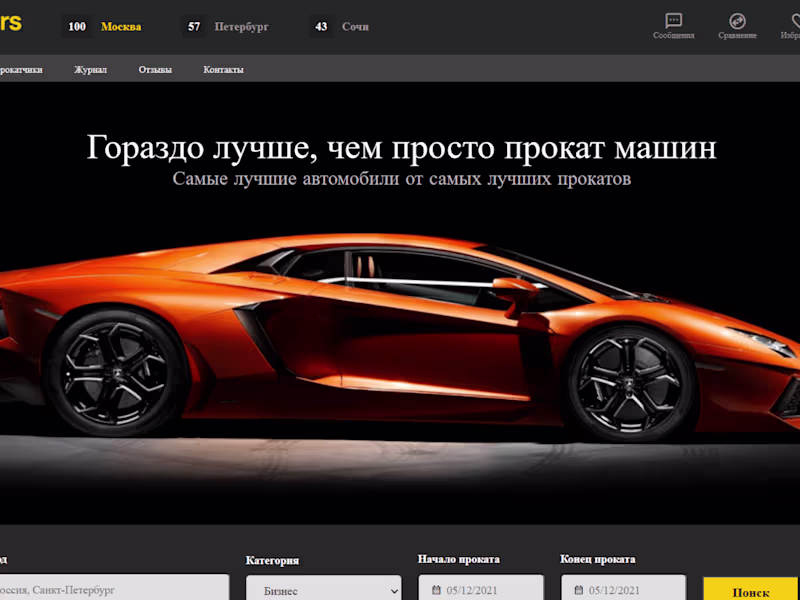Go to the Контакты section

(x=224, y=69)
